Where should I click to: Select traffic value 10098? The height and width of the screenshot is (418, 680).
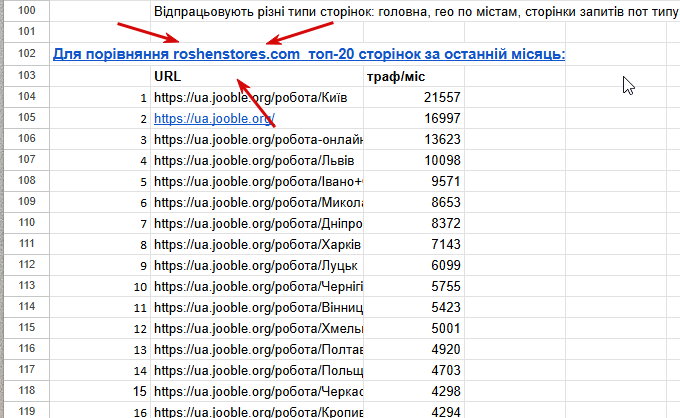point(414,160)
